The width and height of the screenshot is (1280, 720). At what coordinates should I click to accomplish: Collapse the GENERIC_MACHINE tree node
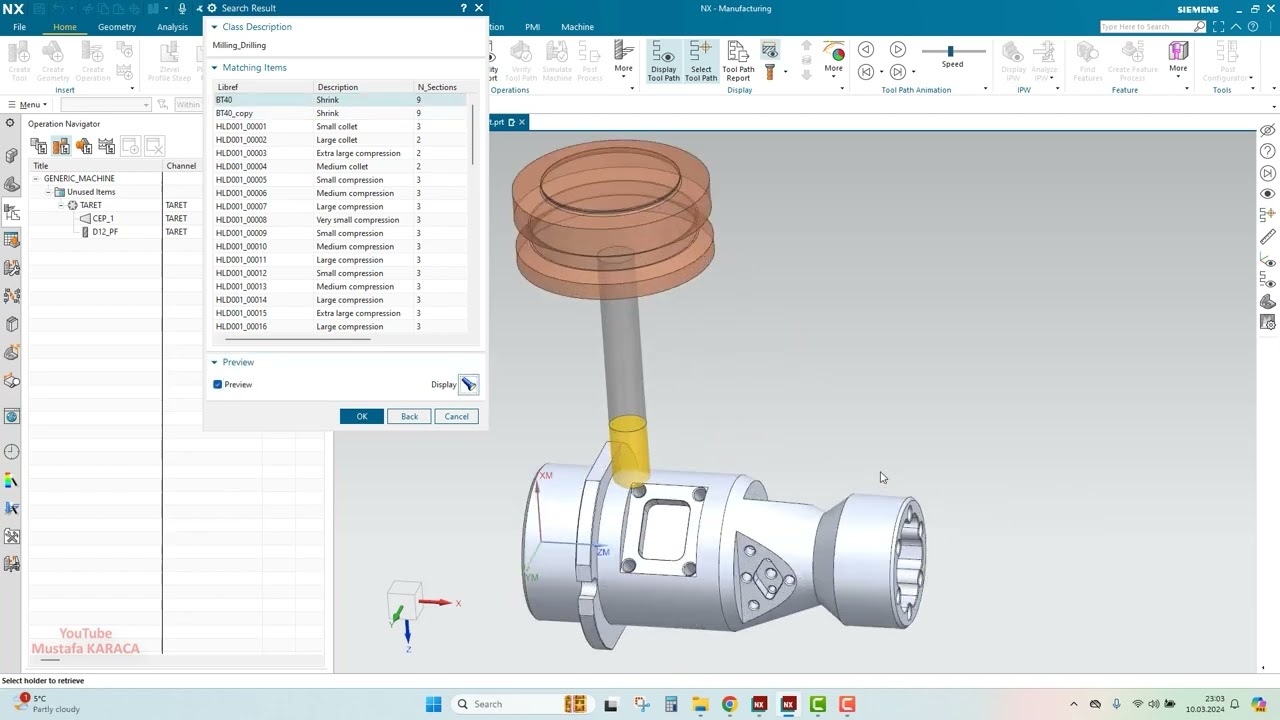pos(35,179)
